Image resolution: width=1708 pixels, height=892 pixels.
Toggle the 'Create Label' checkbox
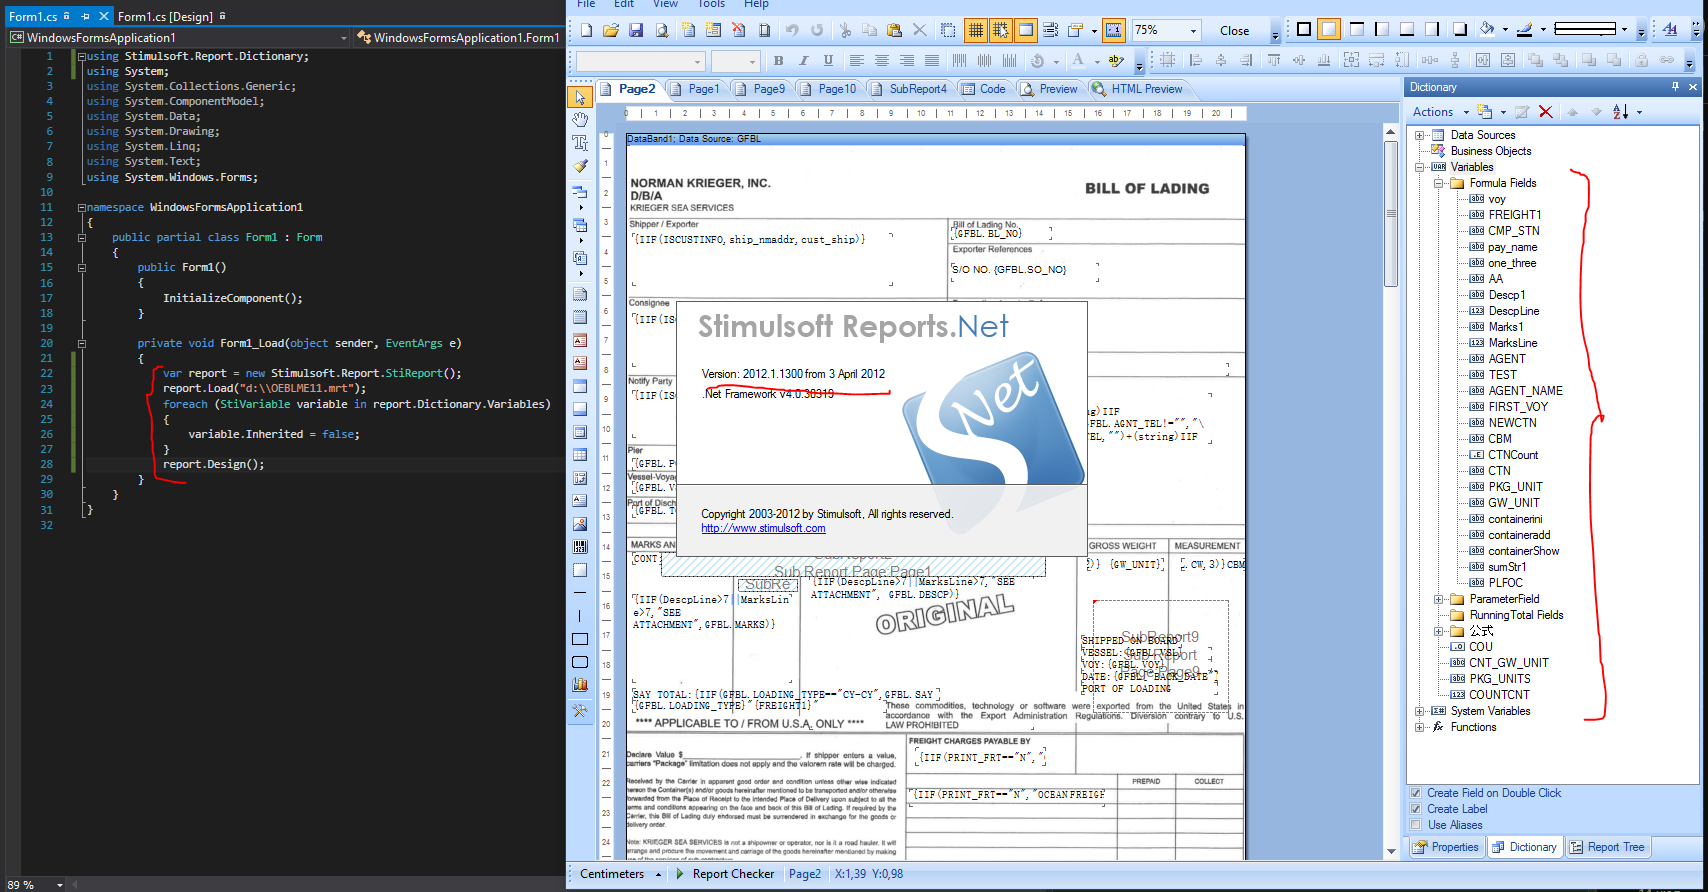tap(1415, 809)
